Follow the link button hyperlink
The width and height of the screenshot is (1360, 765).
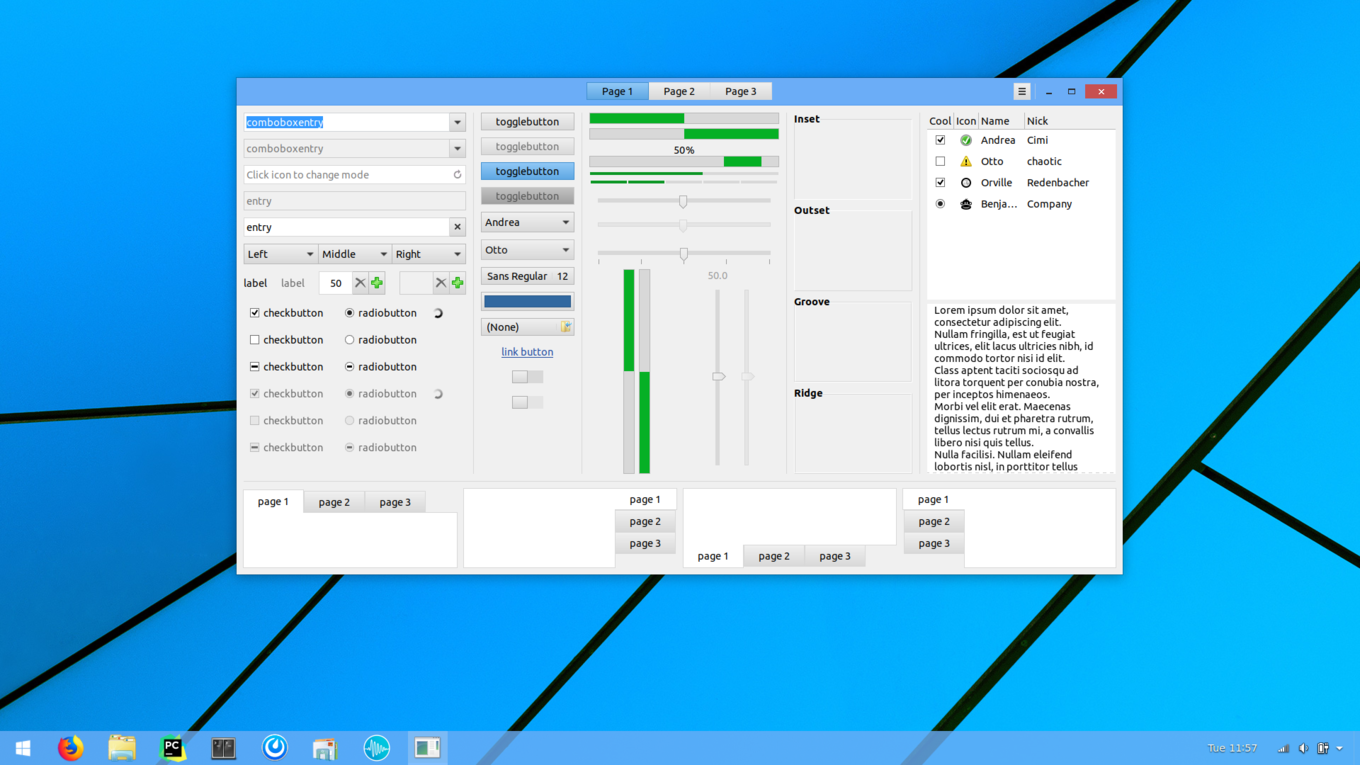pyautogui.click(x=527, y=352)
